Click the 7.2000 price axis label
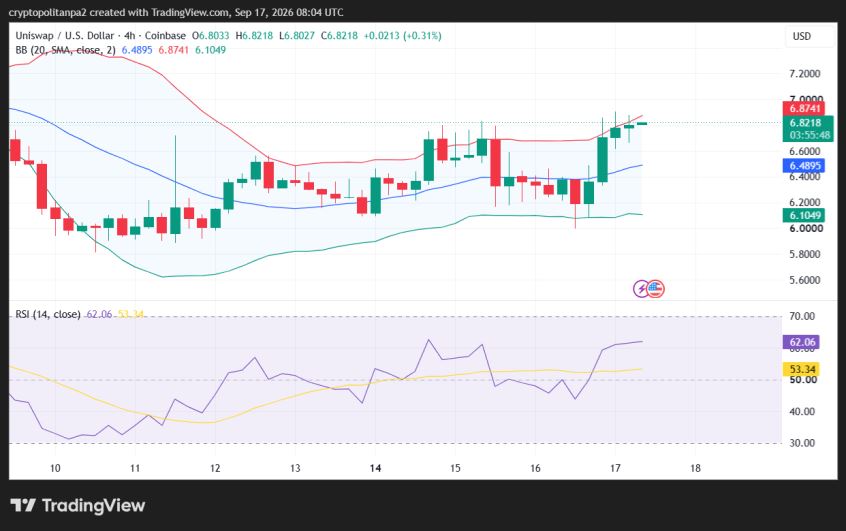This screenshot has height=531, width=846. pyautogui.click(x=804, y=74)
